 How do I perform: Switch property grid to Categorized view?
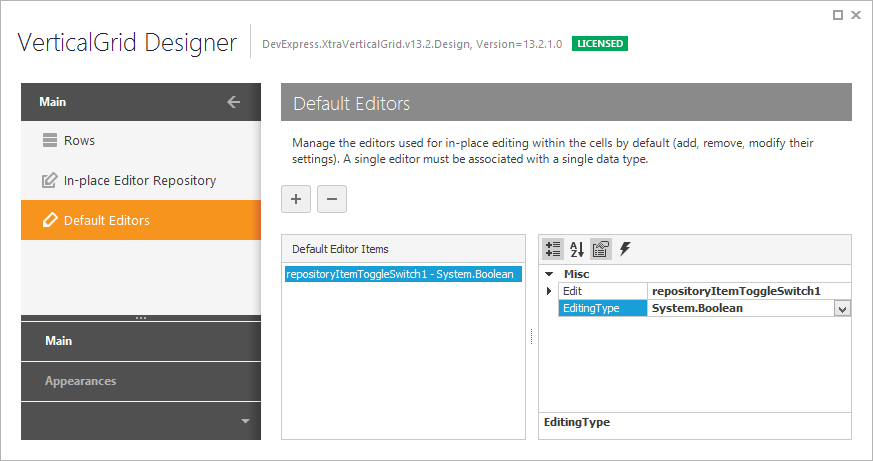pos(553,249)
